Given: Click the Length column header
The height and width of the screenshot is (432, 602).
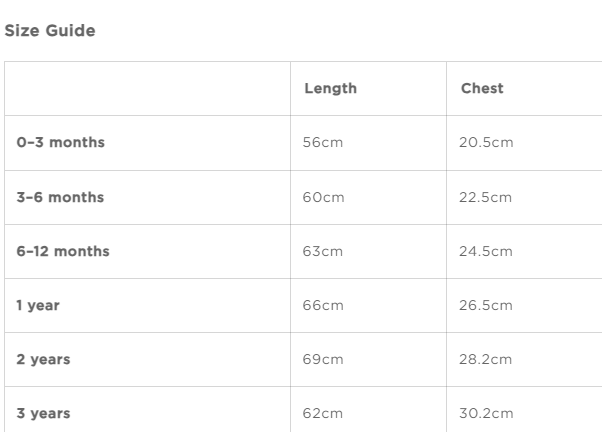Looking at the screenshot, I should 329,89.
